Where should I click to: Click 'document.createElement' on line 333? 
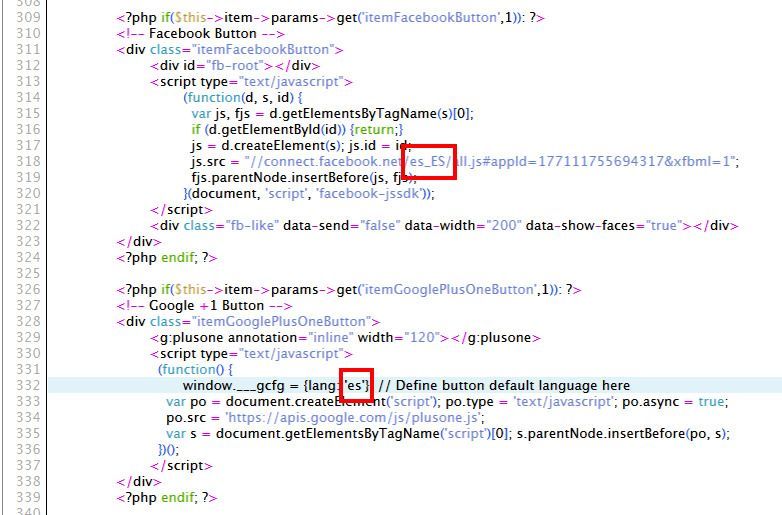coord(306,401)
